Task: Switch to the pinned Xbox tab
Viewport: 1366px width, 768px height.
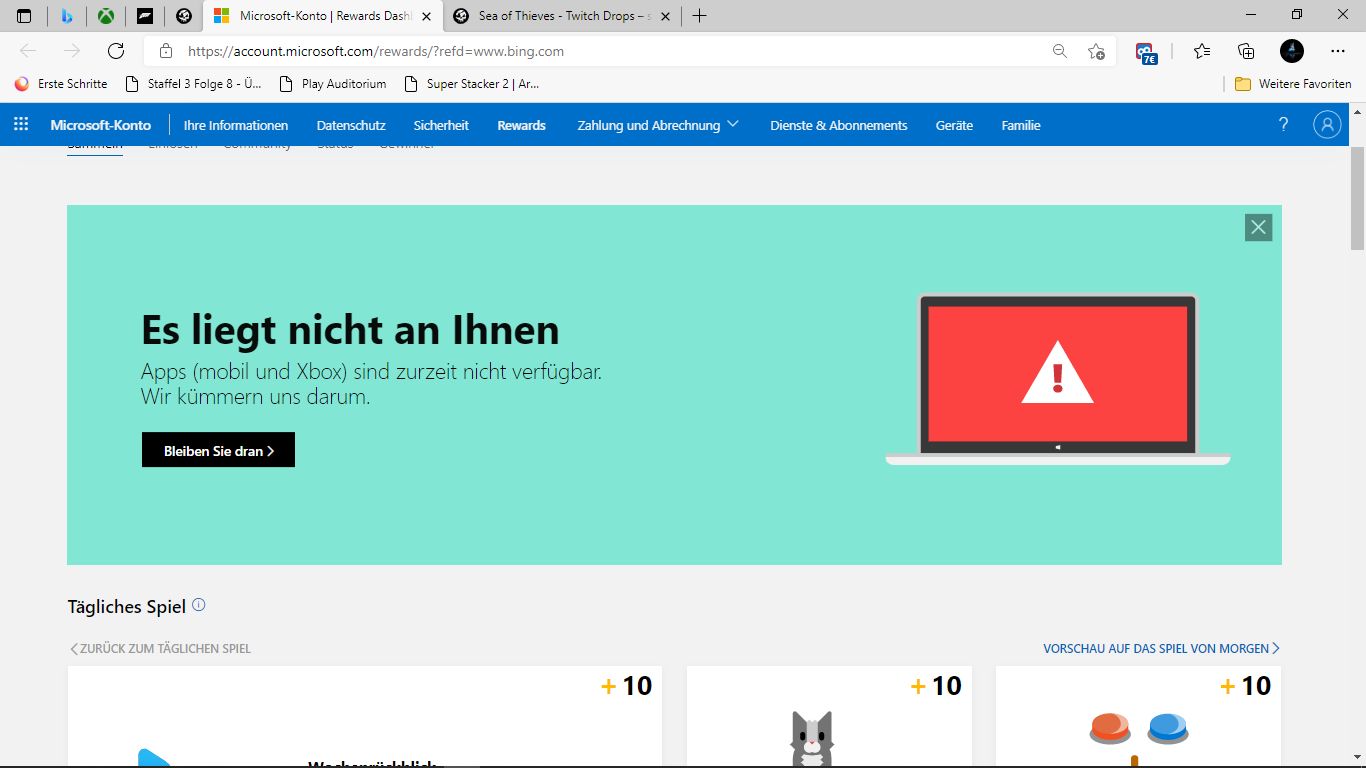Action: 105,16
